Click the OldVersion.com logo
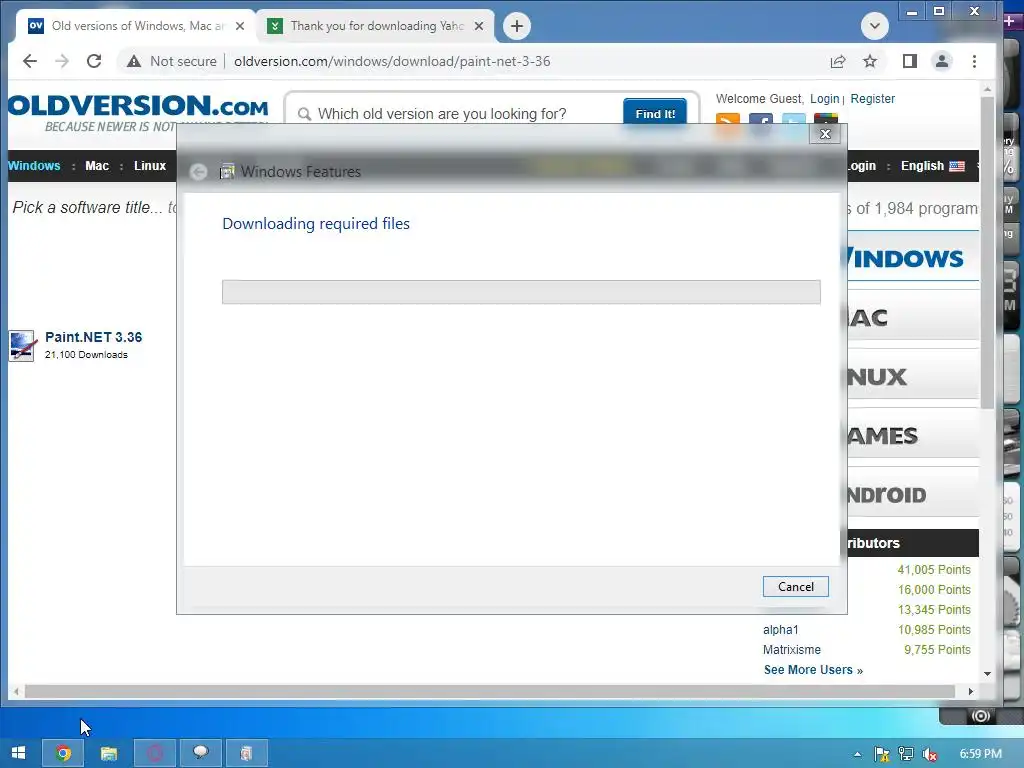 pyautogui.click(x=138, y=113)
